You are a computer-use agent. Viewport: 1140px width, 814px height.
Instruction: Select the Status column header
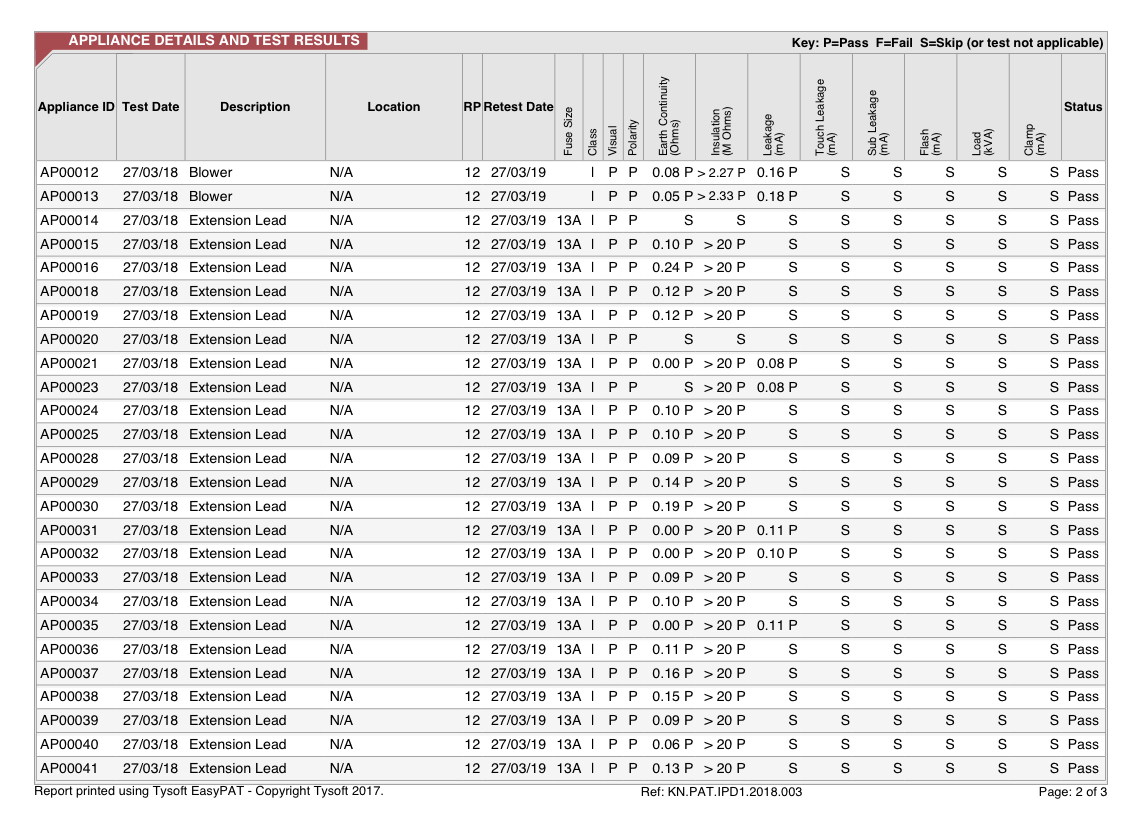coord(1083,107)
